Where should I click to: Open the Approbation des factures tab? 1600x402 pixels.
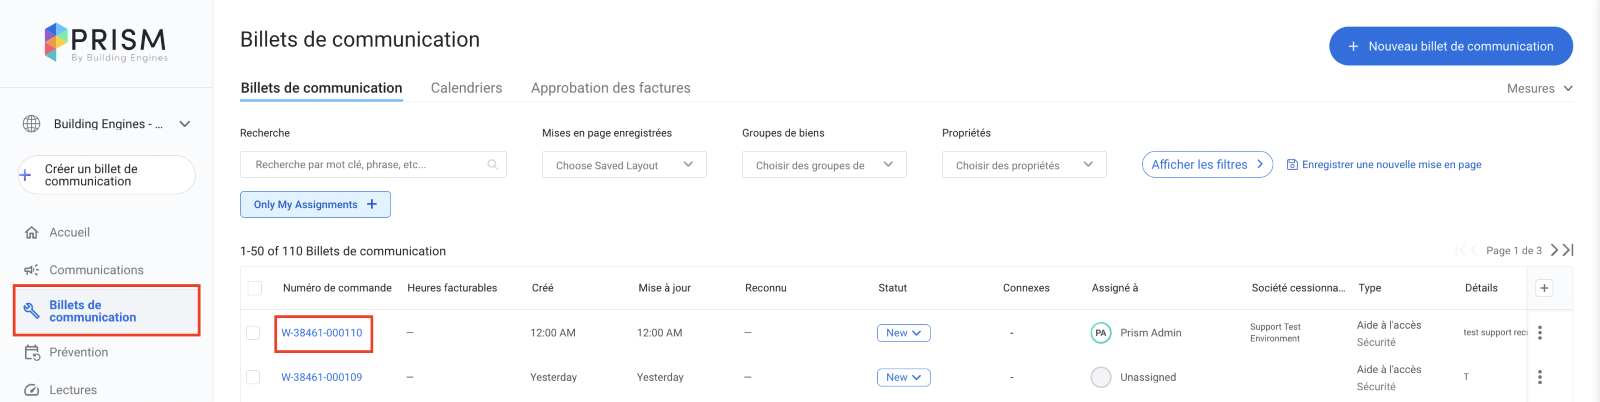(x=610, y=88)
